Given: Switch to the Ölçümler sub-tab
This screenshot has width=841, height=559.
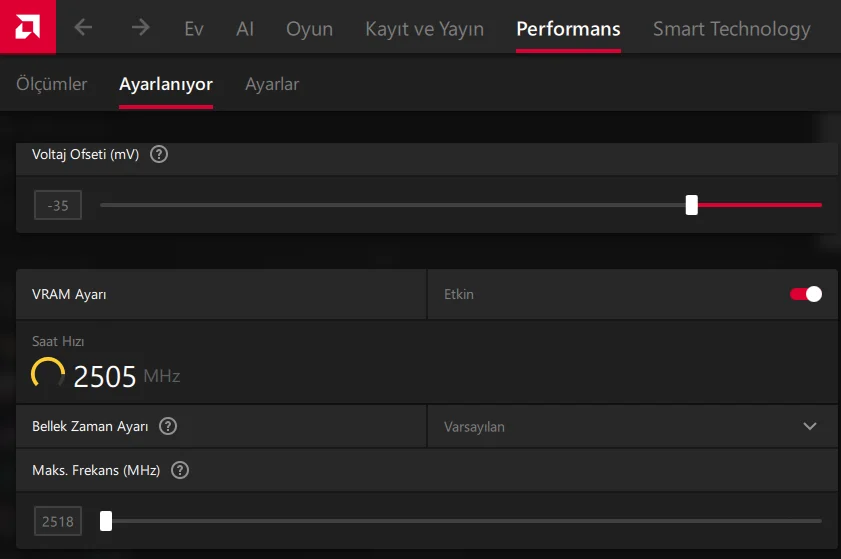Looking at the screenshot, I should [52, 84].
